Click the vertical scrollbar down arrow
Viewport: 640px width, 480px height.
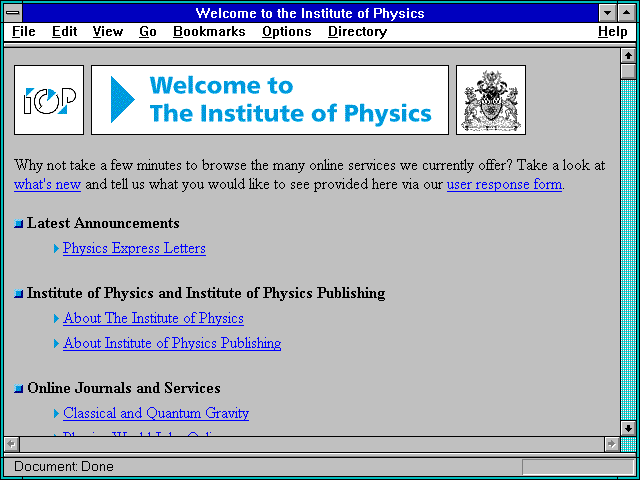(x=628, y=429)
